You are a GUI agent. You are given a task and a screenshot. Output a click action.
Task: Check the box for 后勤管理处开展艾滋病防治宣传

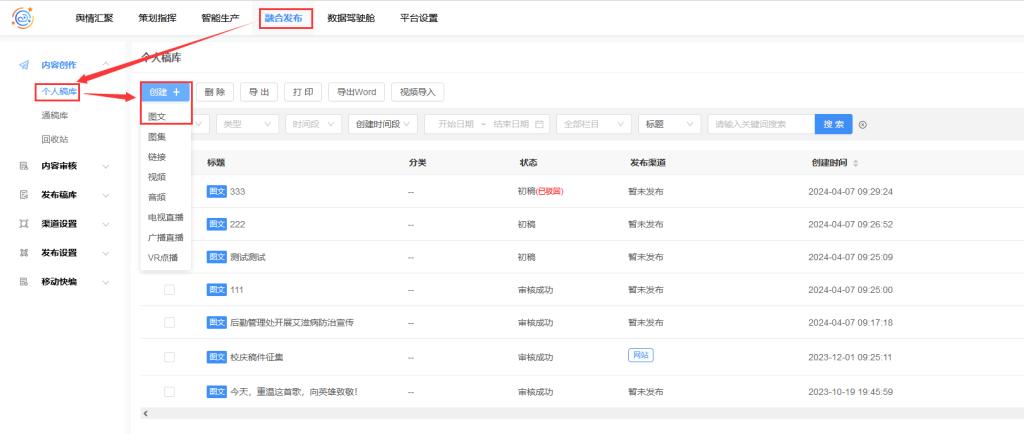(x=169, y=322)
